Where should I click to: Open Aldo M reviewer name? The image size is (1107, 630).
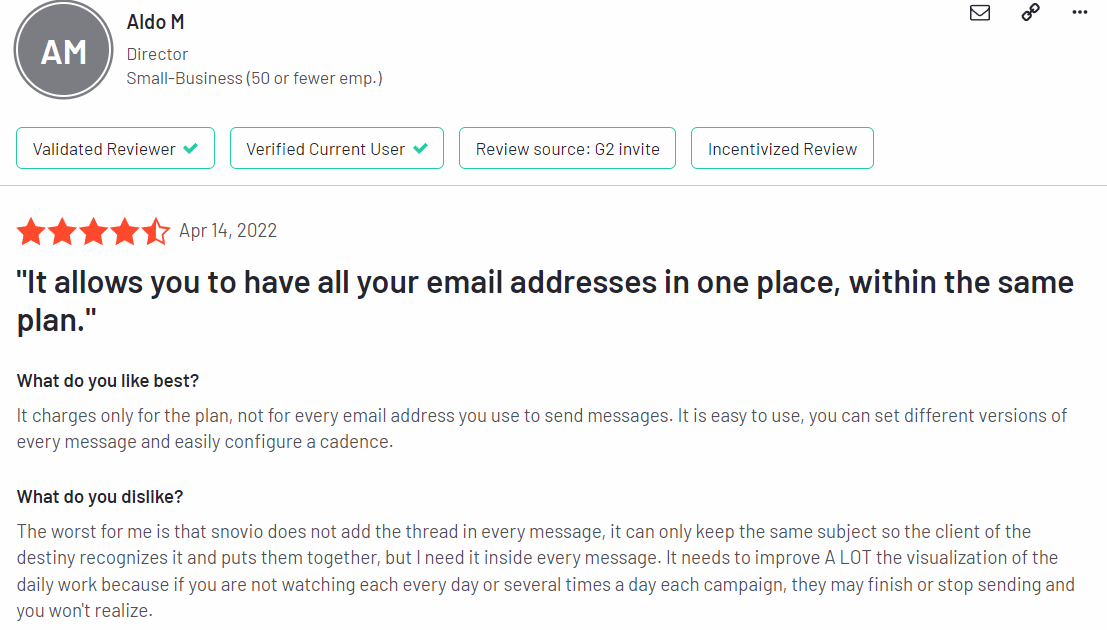point(155,22)
